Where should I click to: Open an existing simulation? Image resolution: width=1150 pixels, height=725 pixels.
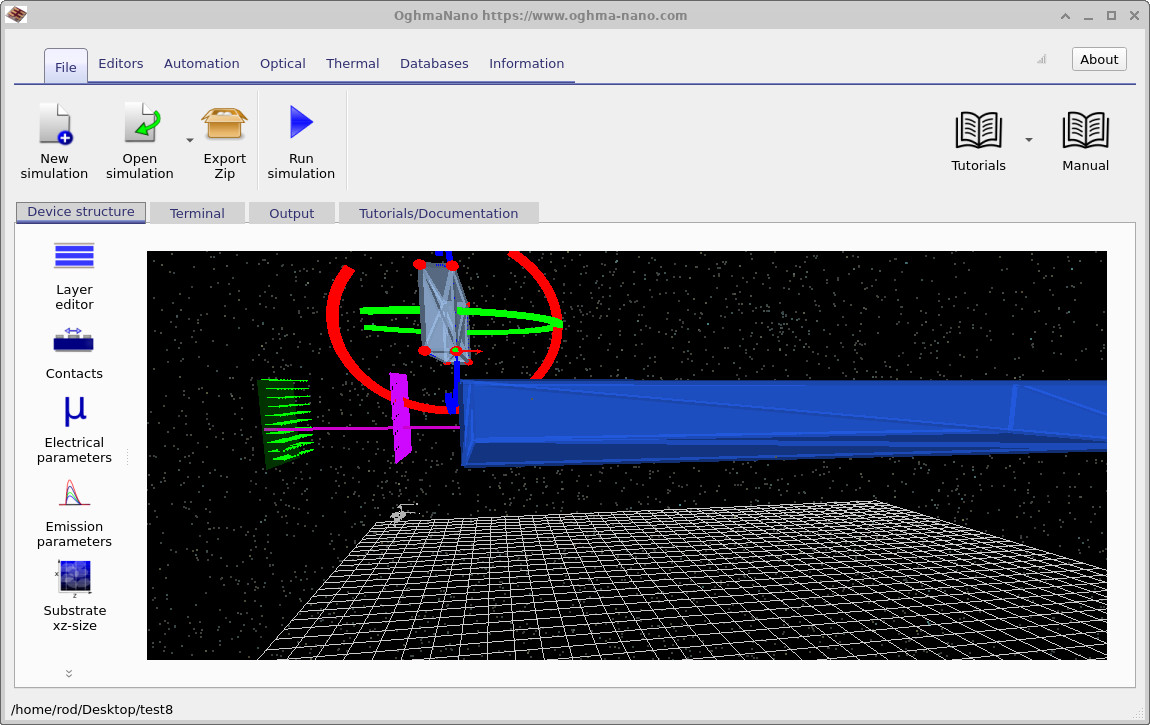[140, 140]
